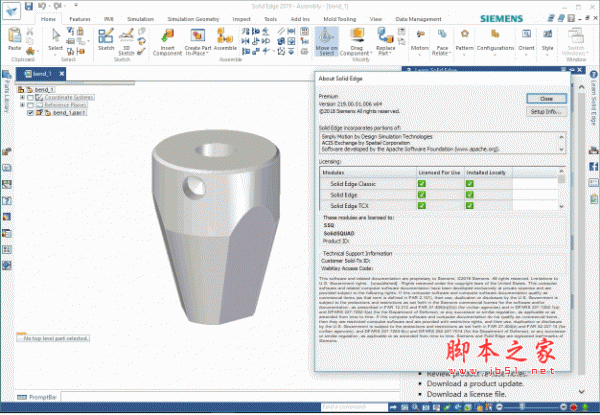
Task: Click the Configurations icon
Action: (x=495, y=34)
